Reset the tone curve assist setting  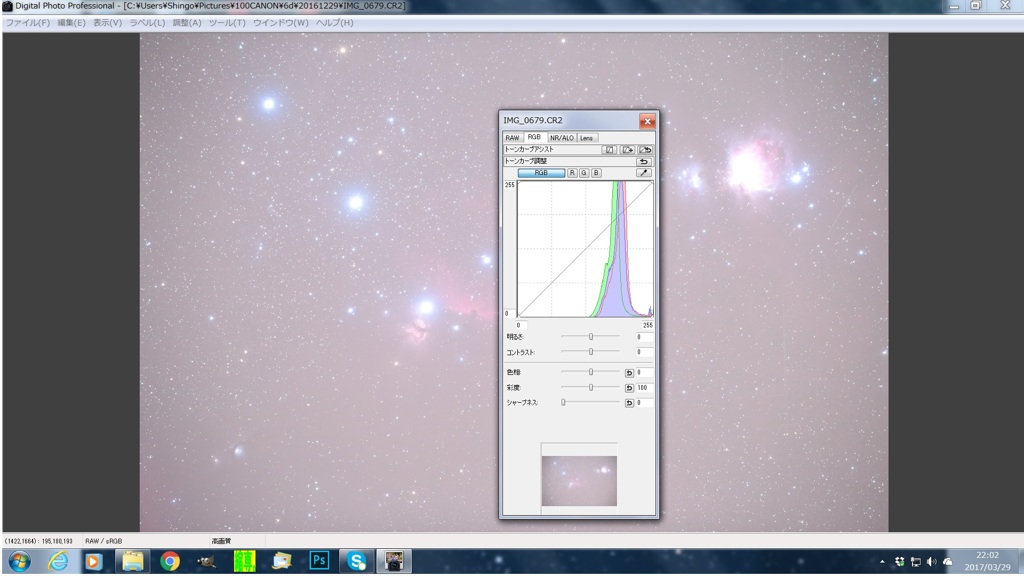pyautogui.click(x=645, y=150)
